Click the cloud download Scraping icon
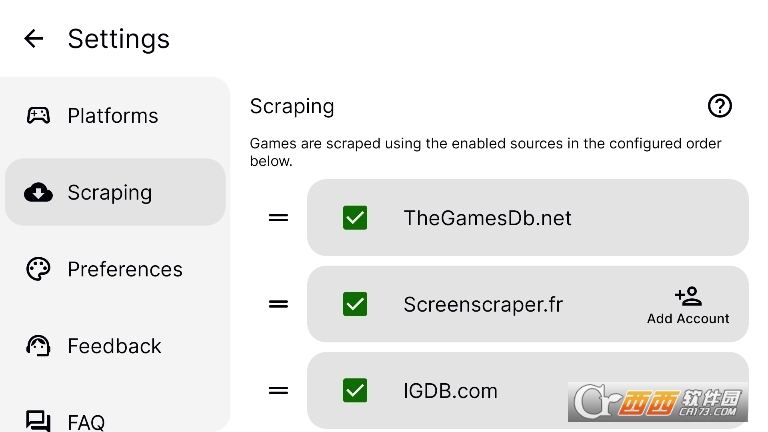This screenshot has width=768, height=432. pyautogui.click(x=38, y=192)
